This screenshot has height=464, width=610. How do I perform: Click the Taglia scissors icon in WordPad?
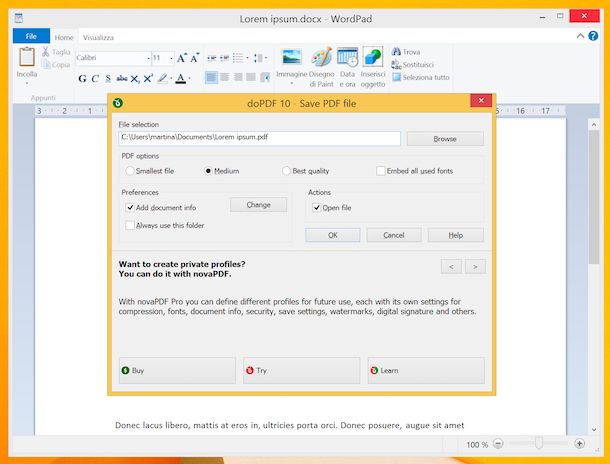[46, 52]
